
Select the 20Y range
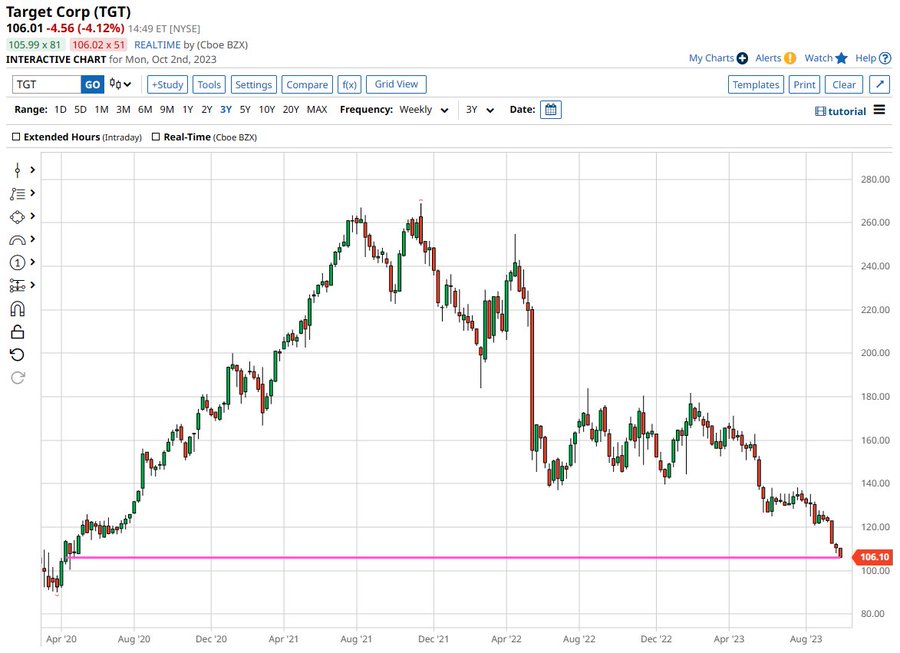(x=291, y=110)
